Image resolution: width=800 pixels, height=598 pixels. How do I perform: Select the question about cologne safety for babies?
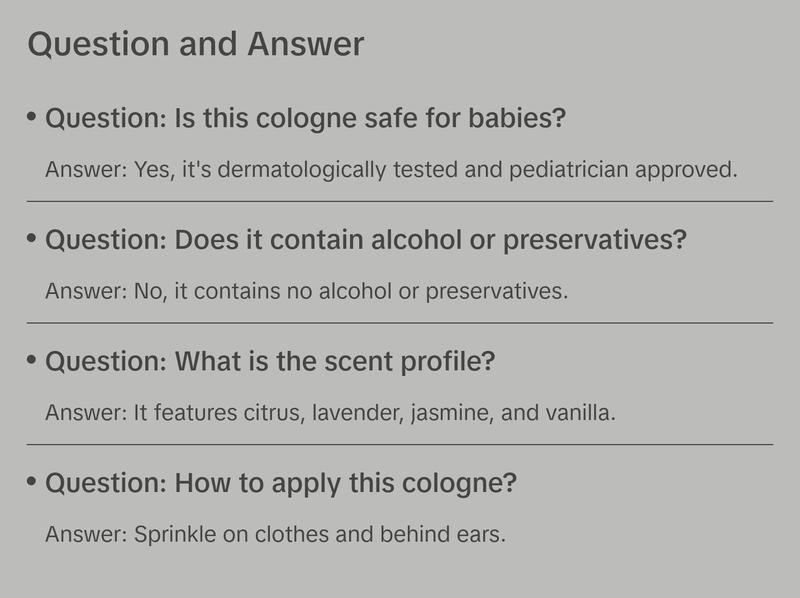306,119
